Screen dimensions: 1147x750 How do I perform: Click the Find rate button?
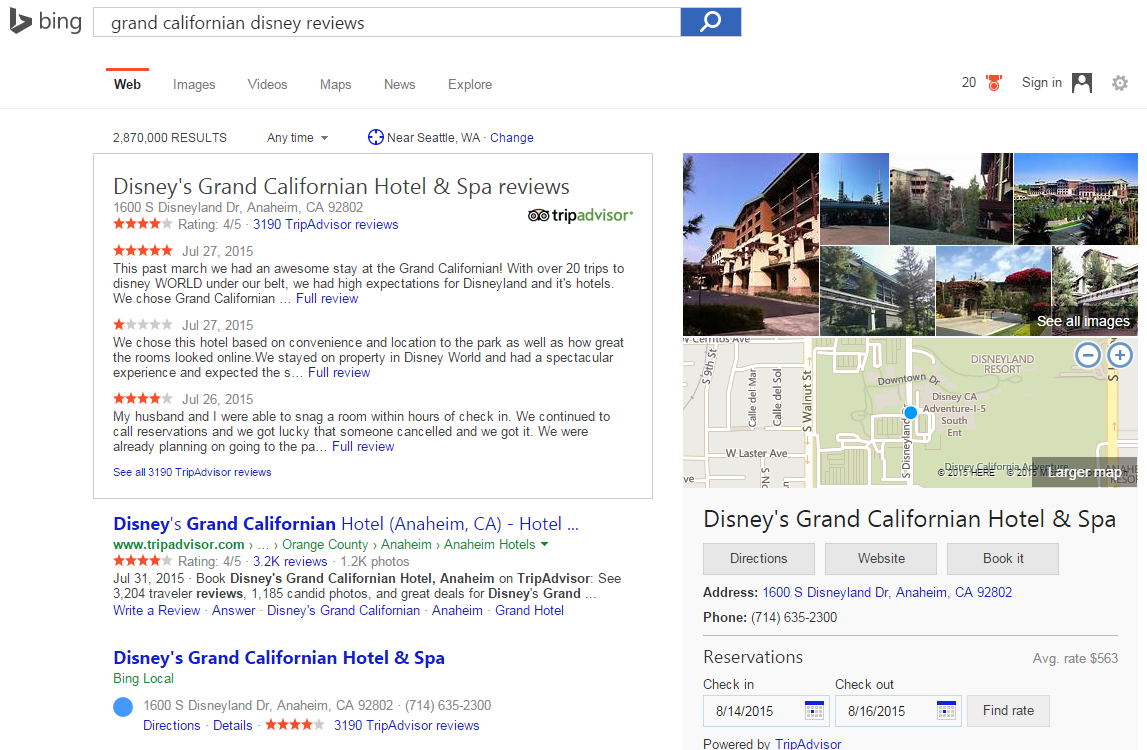(1008, 711)
